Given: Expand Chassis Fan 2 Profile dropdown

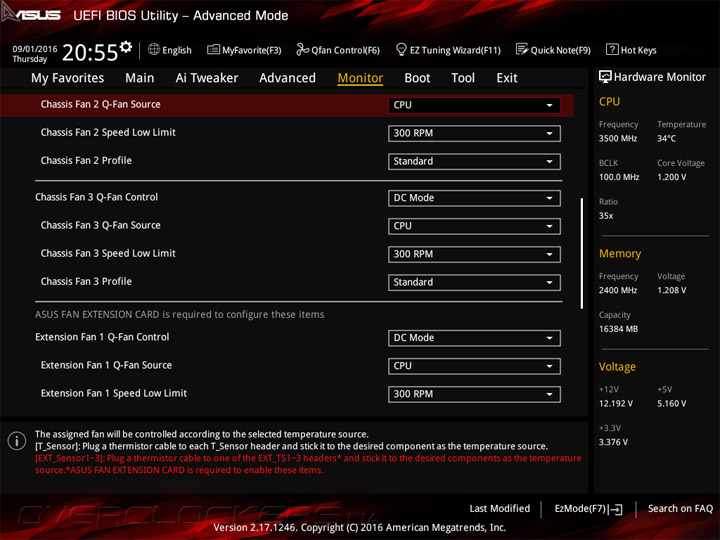Looking at the screenshot, I should click(x=474, y=162).
